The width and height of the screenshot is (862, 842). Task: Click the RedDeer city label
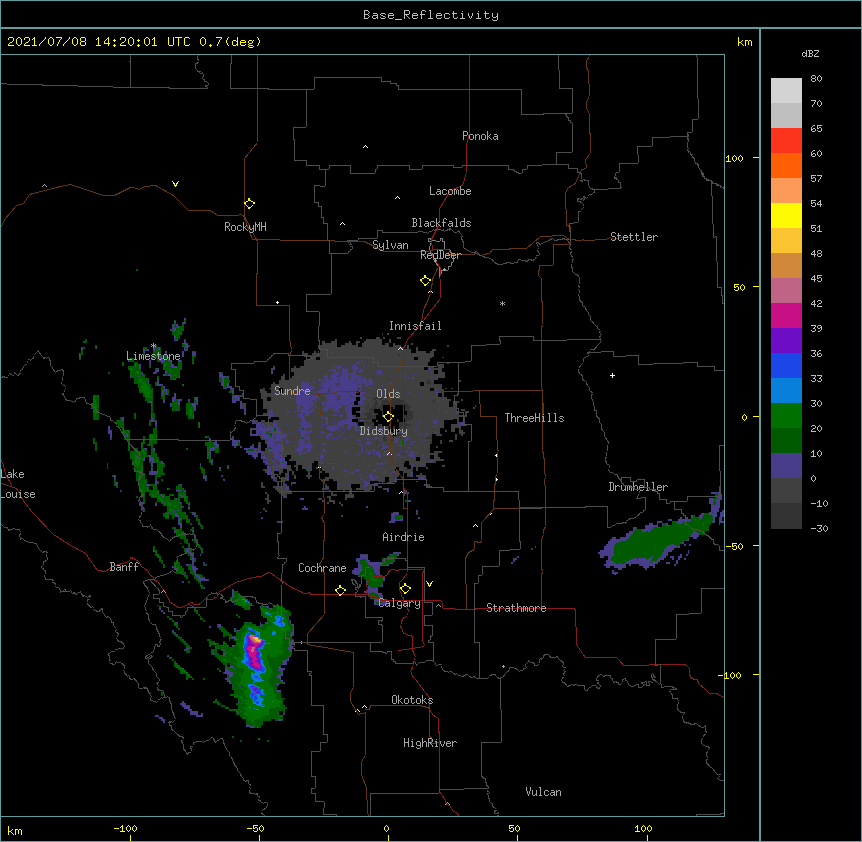pyautogui.click(x=440, y=255)
